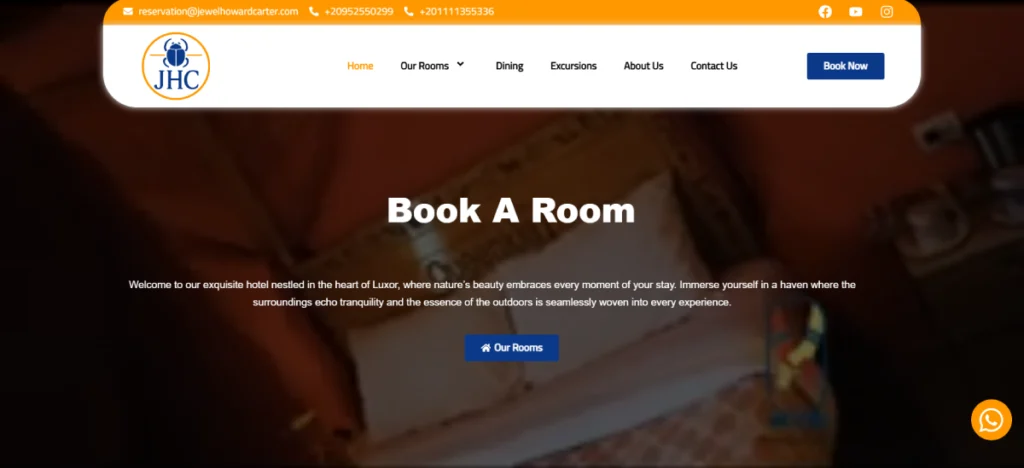Open the About Us page
This screenshot has height=468, width=1024.
point(643,66)
